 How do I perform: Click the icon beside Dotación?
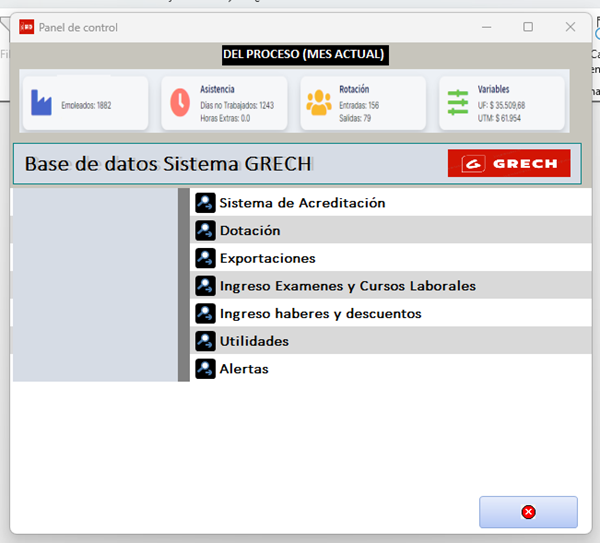[205, 230]
